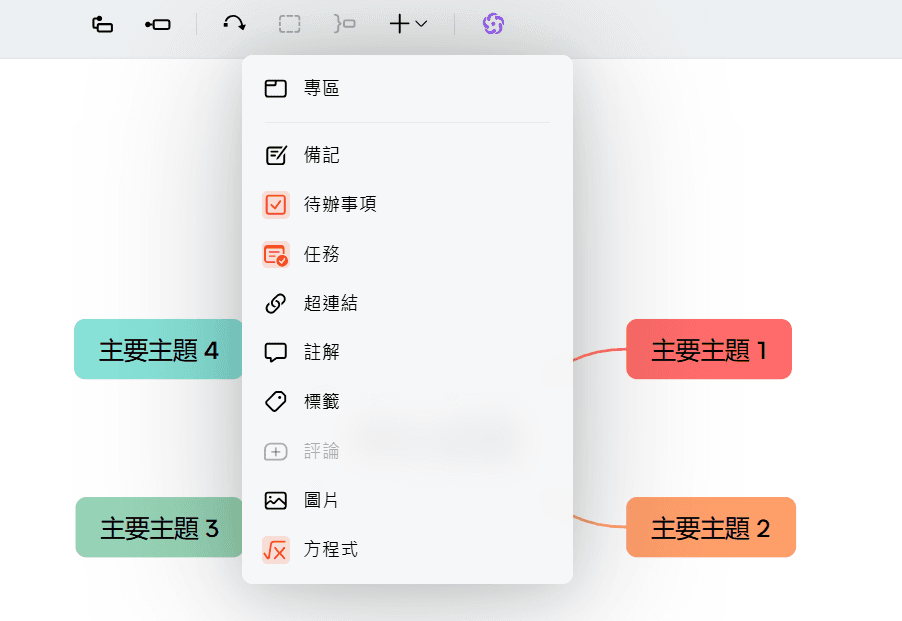Open the purple AI assistant icon
The height and width of the screenshot is (621, 902).
[x=492, y=23]
